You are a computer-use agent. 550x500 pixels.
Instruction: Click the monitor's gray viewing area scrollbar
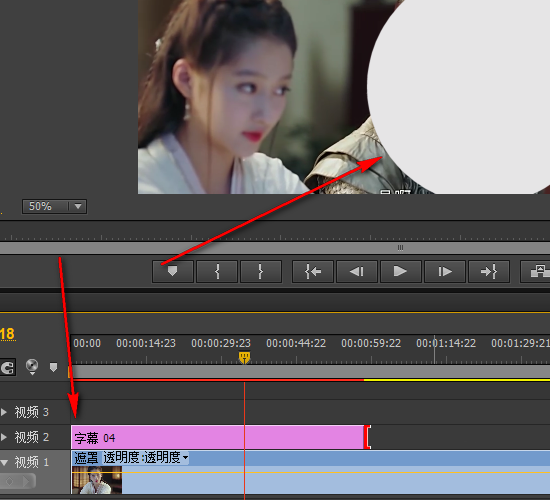pos(275,248)
